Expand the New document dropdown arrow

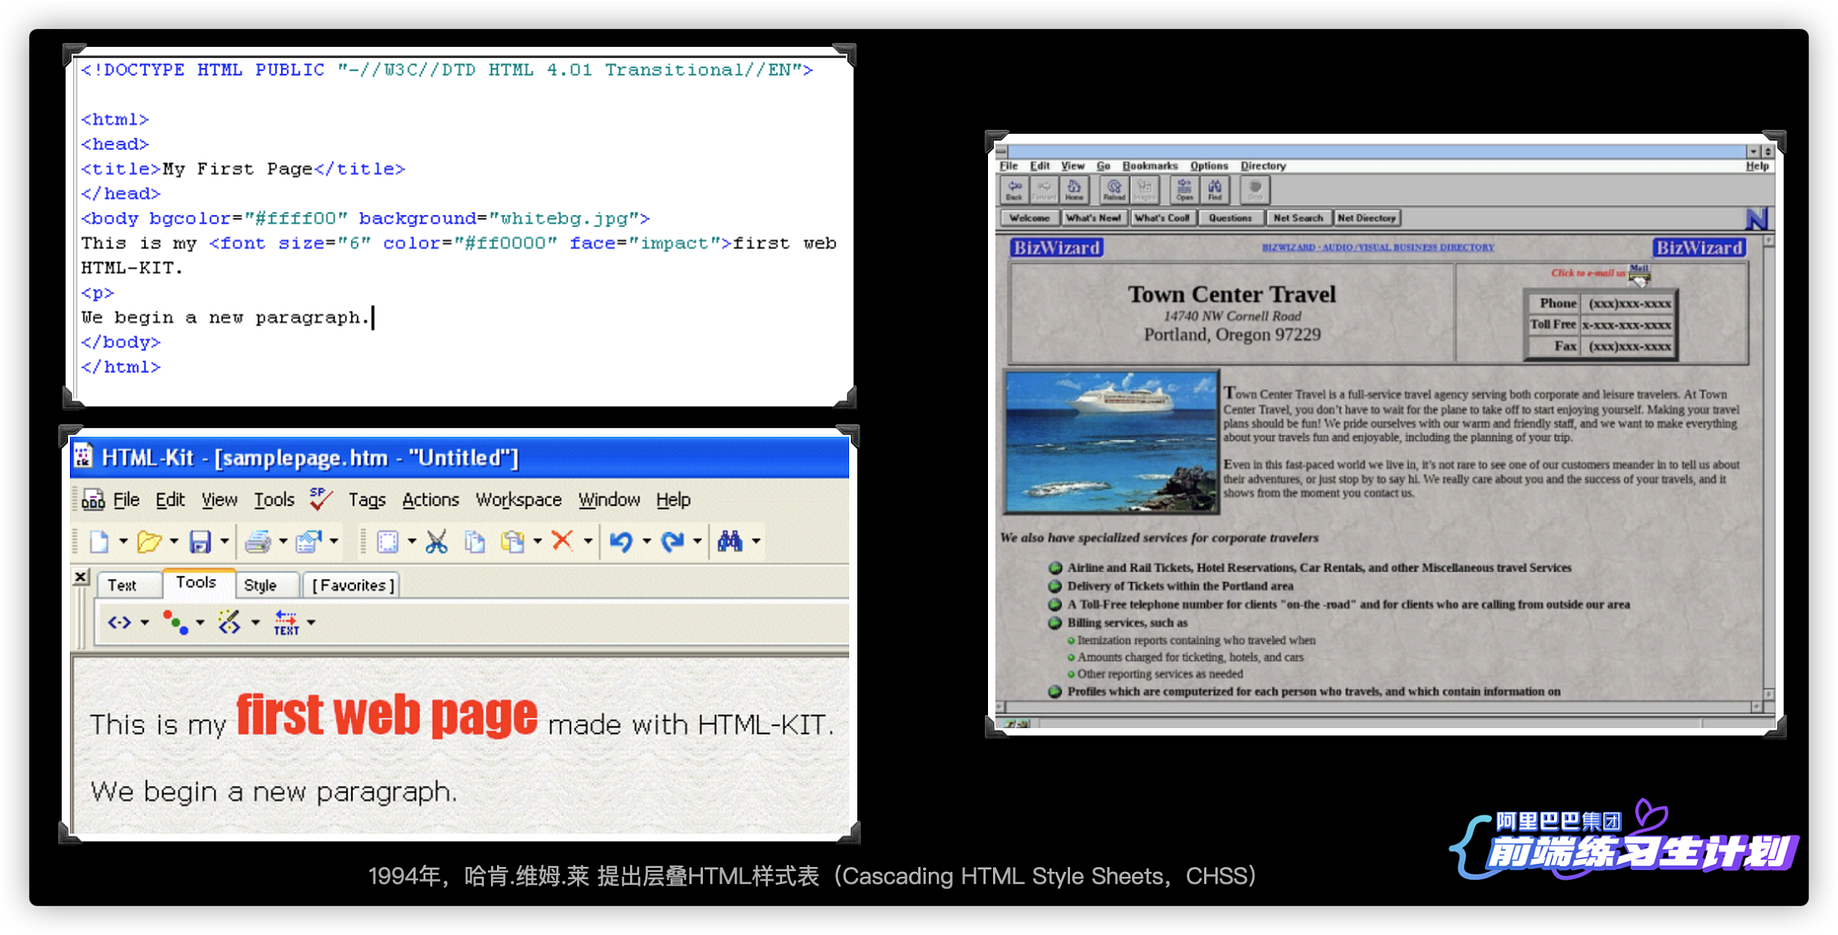tap(123, 542)
